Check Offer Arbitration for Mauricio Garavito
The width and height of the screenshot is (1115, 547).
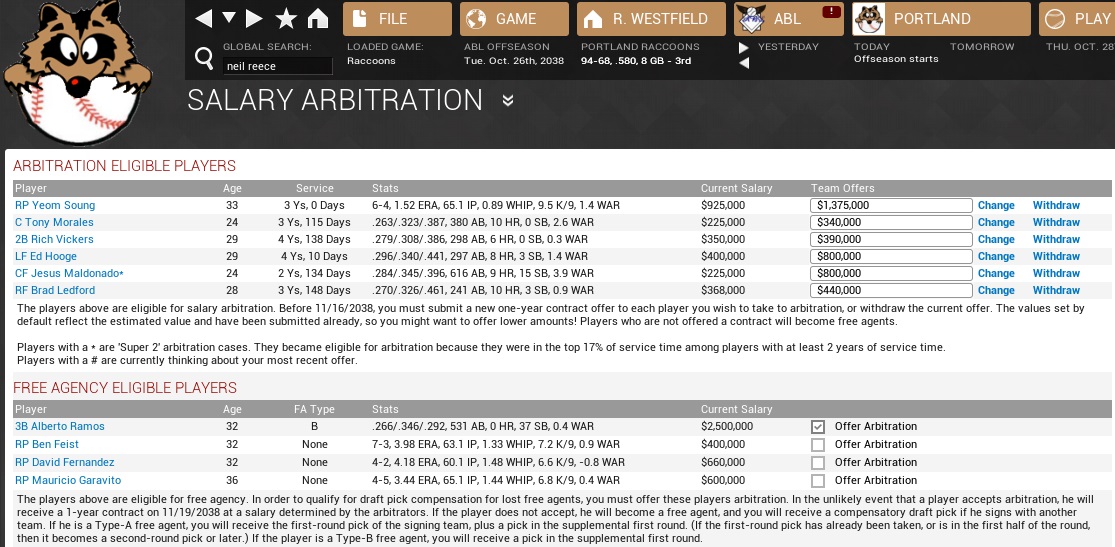(x=818, y=481)
